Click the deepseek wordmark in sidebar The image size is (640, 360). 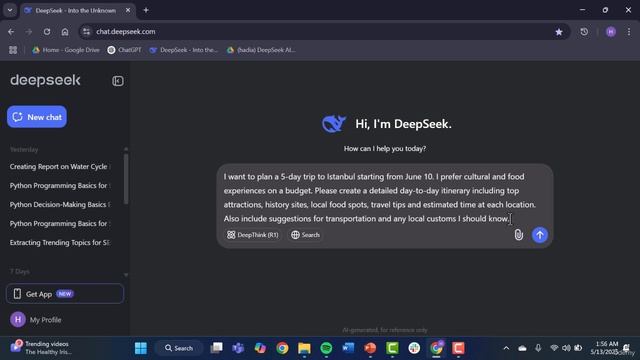(x=45, y=80)
